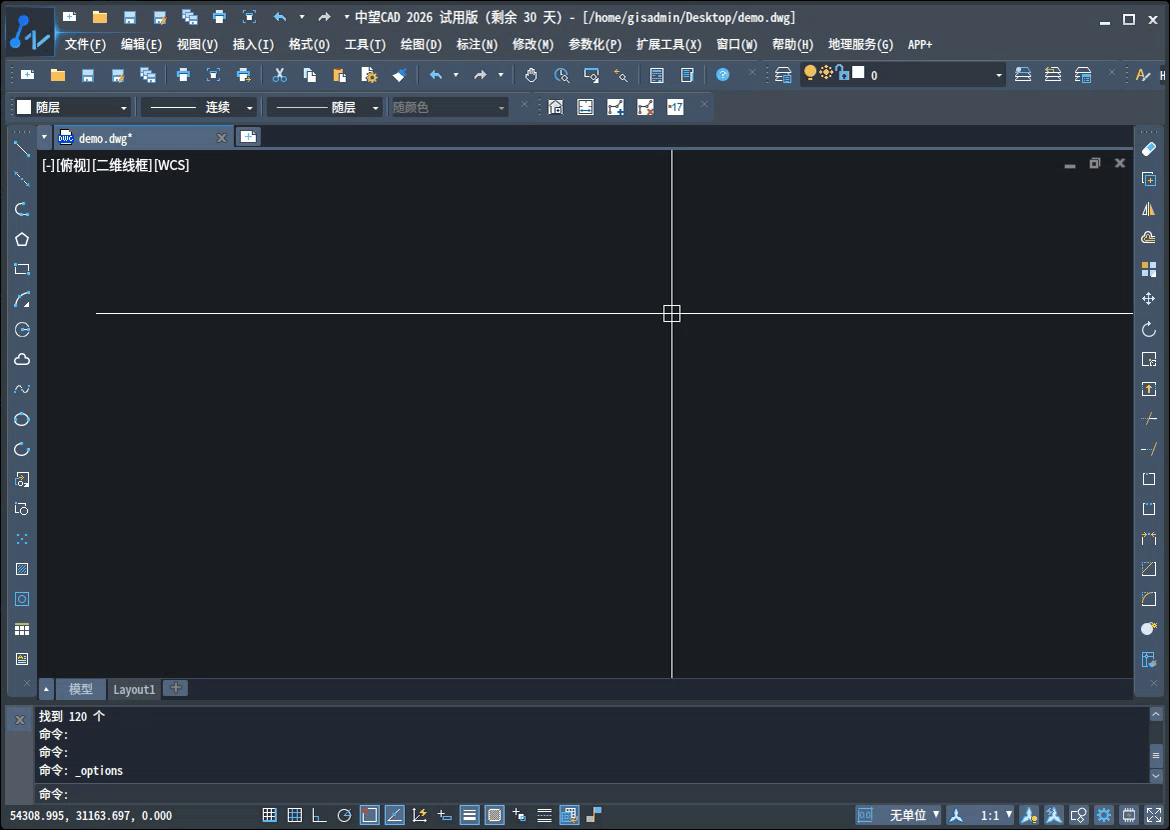Open the 修改(M) menu
The image size is (1170, 830).
tap(533, 45)
